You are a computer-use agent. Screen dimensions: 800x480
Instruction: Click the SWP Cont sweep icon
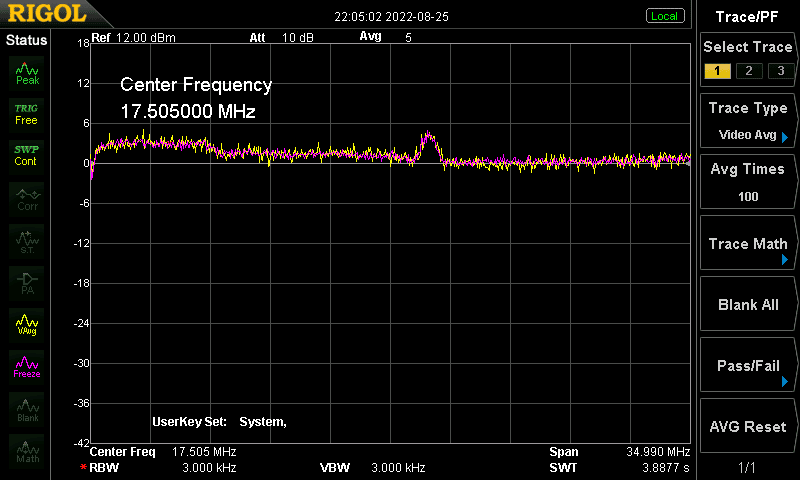(27, 156)
